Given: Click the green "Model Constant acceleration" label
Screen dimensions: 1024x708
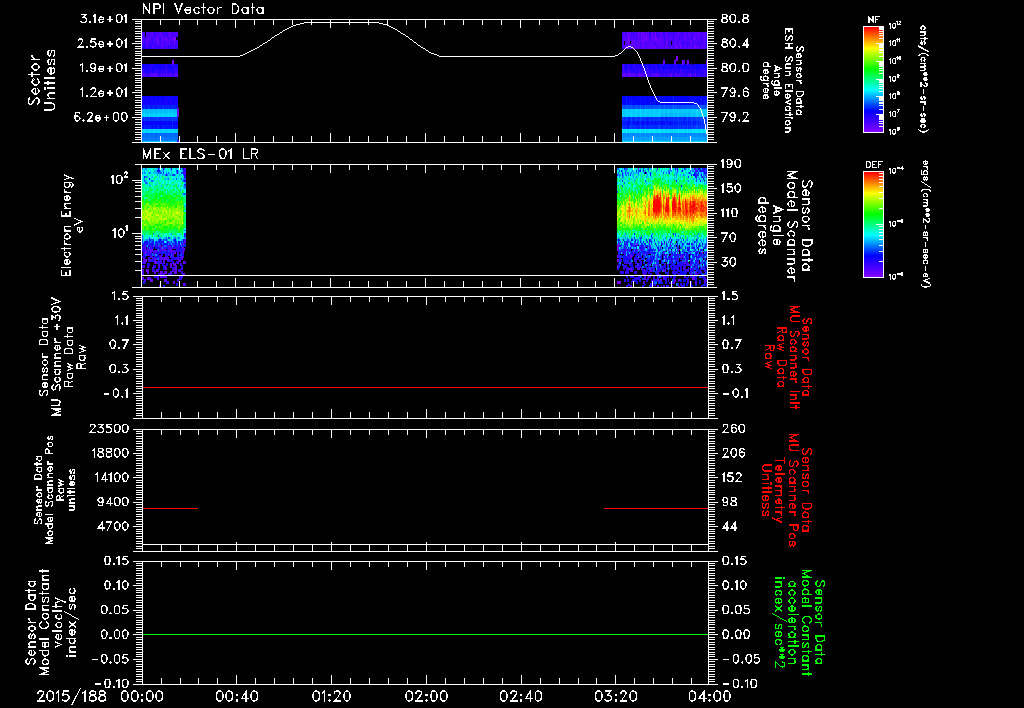Looking at the screenshot, I should tap(798, 622).
